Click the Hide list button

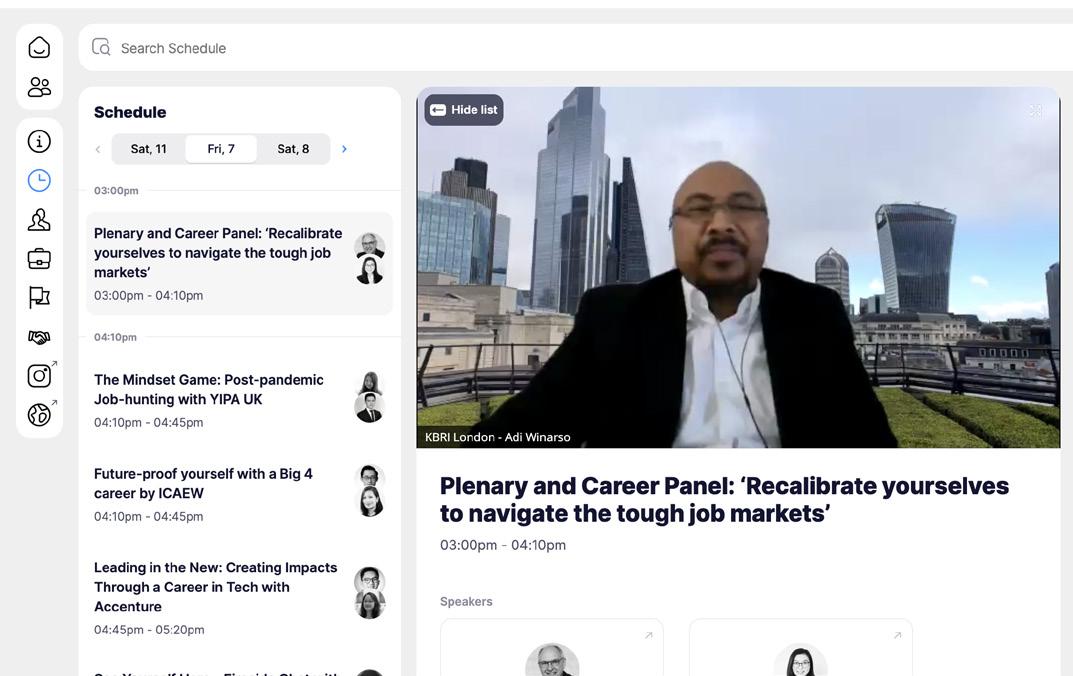point(464,109)
